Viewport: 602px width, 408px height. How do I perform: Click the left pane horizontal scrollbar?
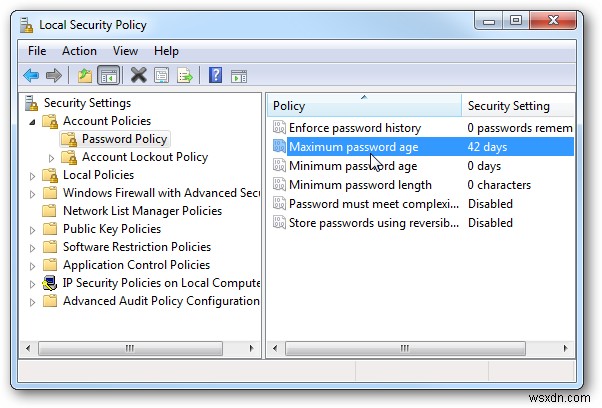pos(130,348)
